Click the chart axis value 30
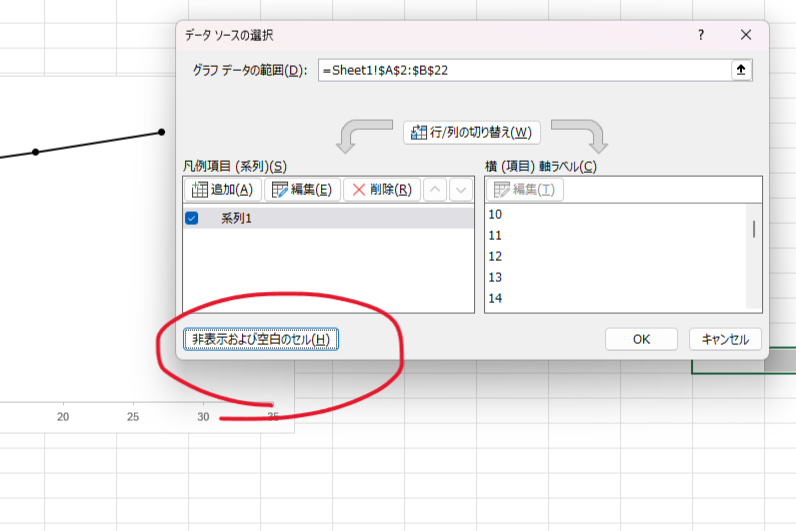 (x=203, y=417)
